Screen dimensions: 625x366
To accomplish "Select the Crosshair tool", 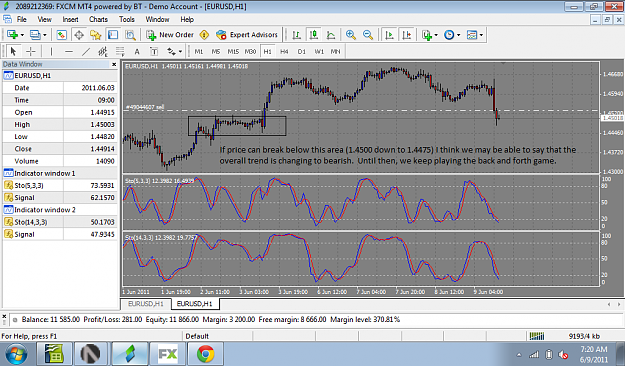I will pos(30,51).
